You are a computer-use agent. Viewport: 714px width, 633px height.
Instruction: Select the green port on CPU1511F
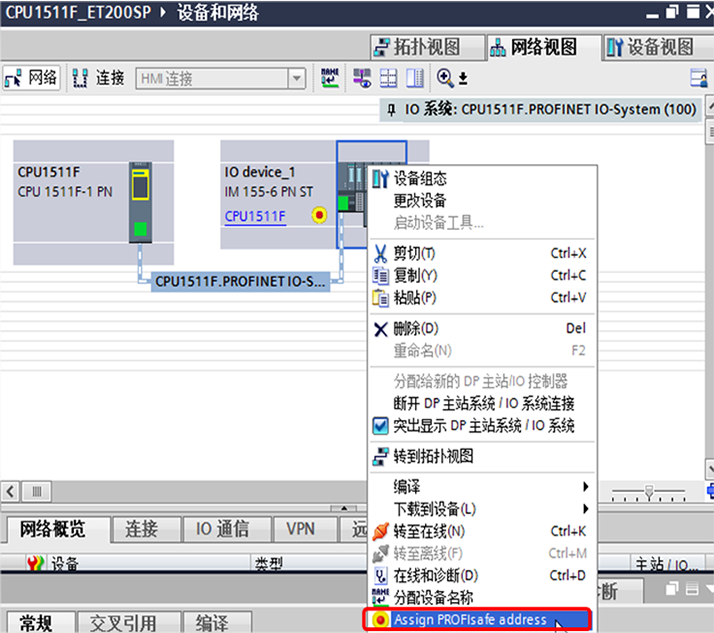140,229
